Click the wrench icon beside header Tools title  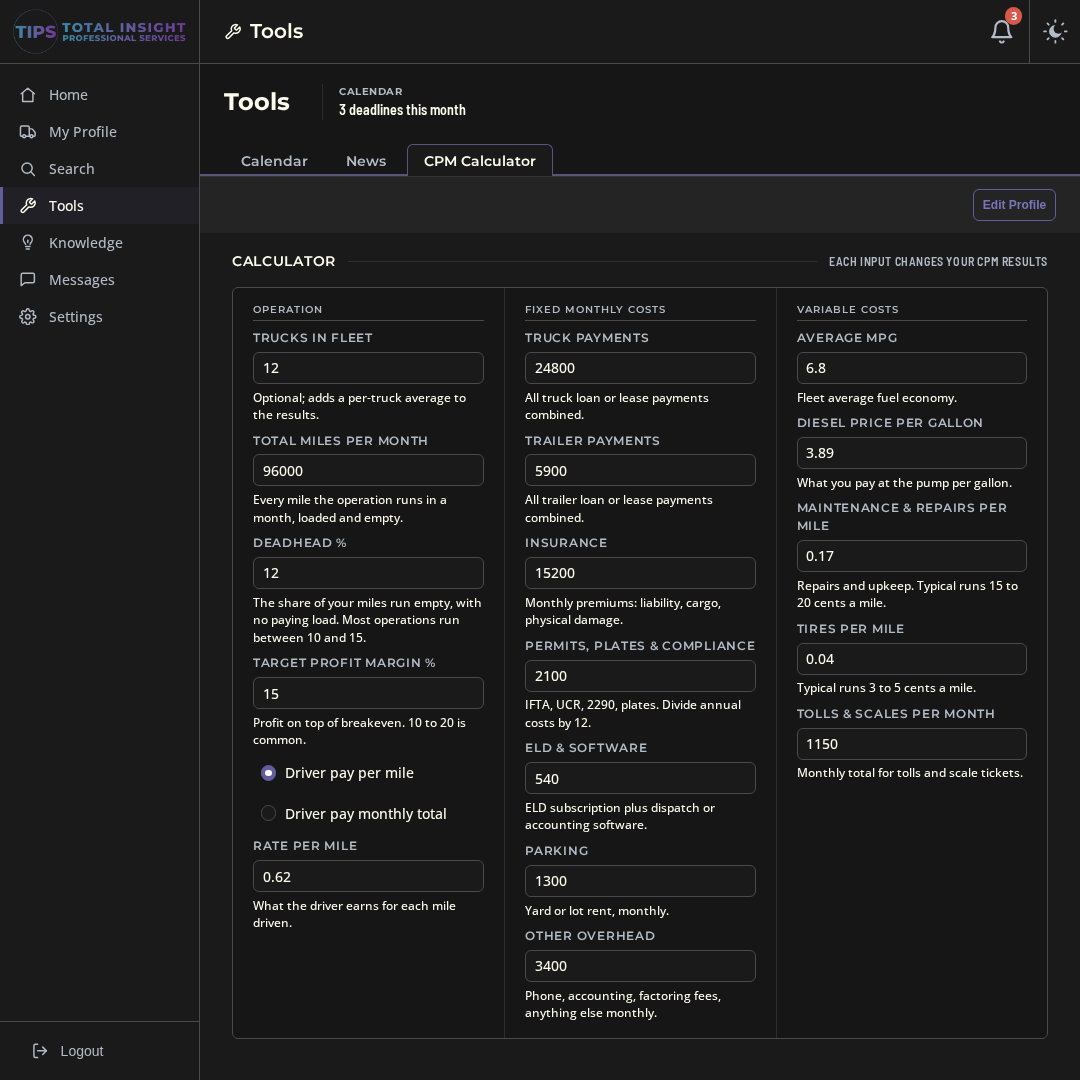click(233, 32)
